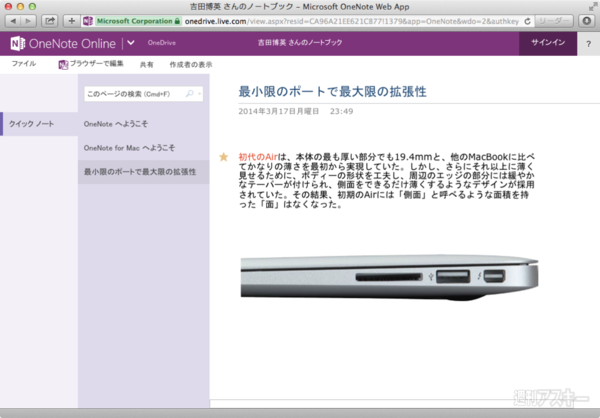Screen dimensions: 600x418
Task: Click the MacBook Air side view image
Action: (389, 277)
